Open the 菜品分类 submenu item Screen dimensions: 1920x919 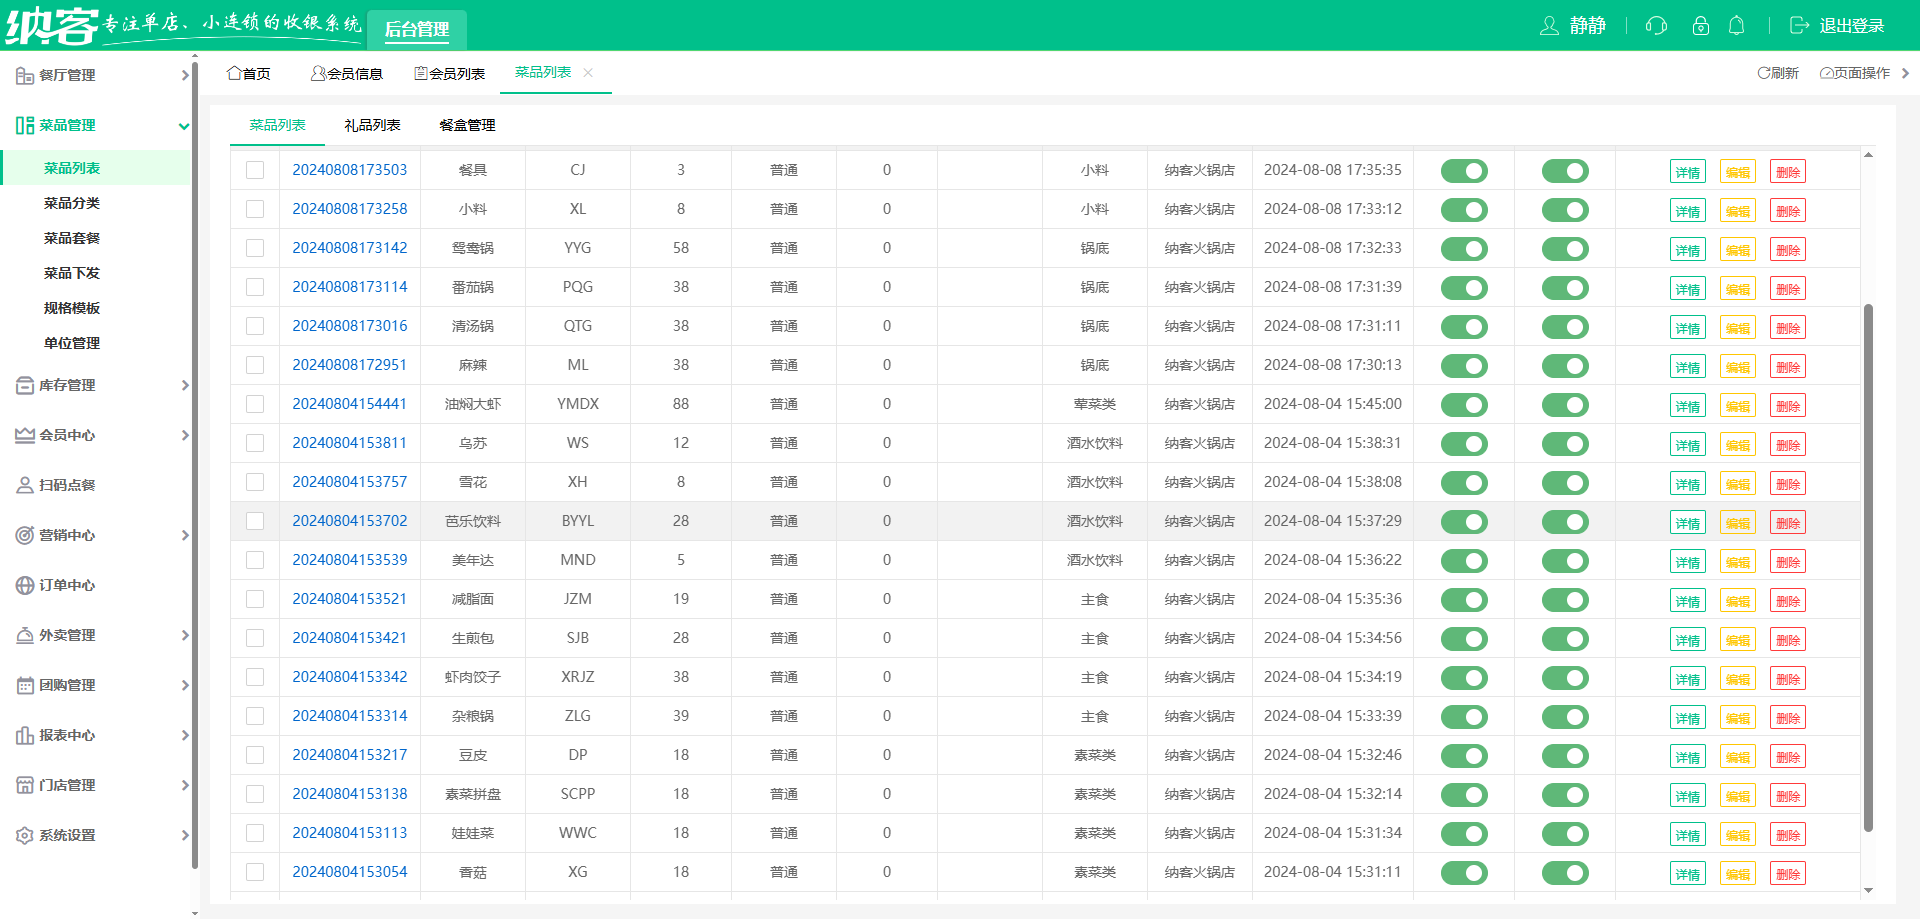72,203
